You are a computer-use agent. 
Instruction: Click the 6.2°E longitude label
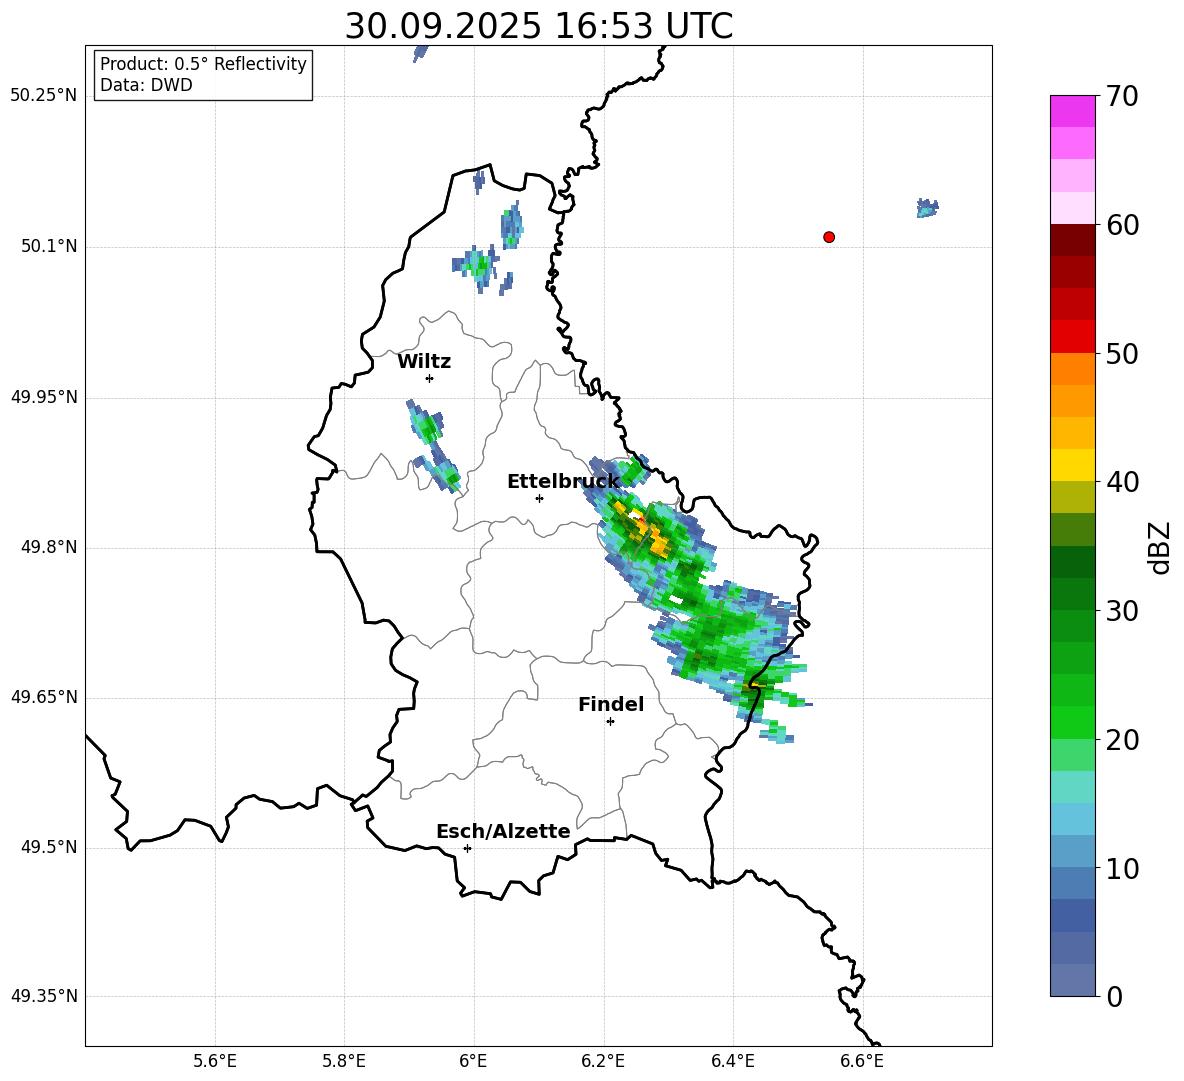click(603, 1061)
